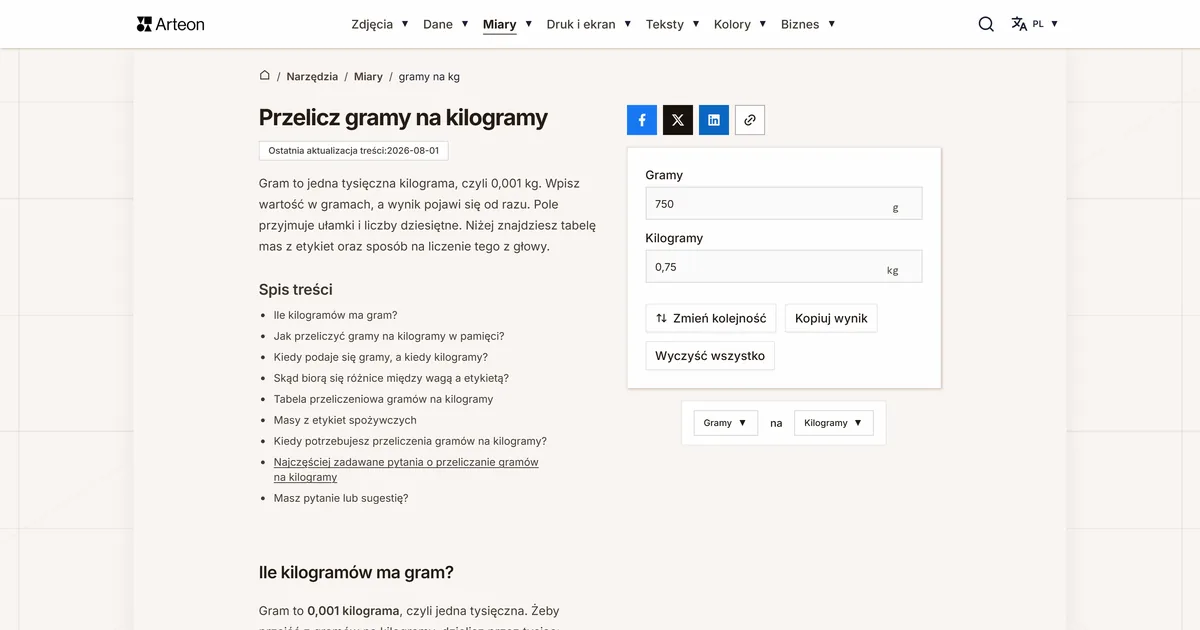
Task: Jump to Ile kilogramów ma gram?
Action: pos(336,315)
